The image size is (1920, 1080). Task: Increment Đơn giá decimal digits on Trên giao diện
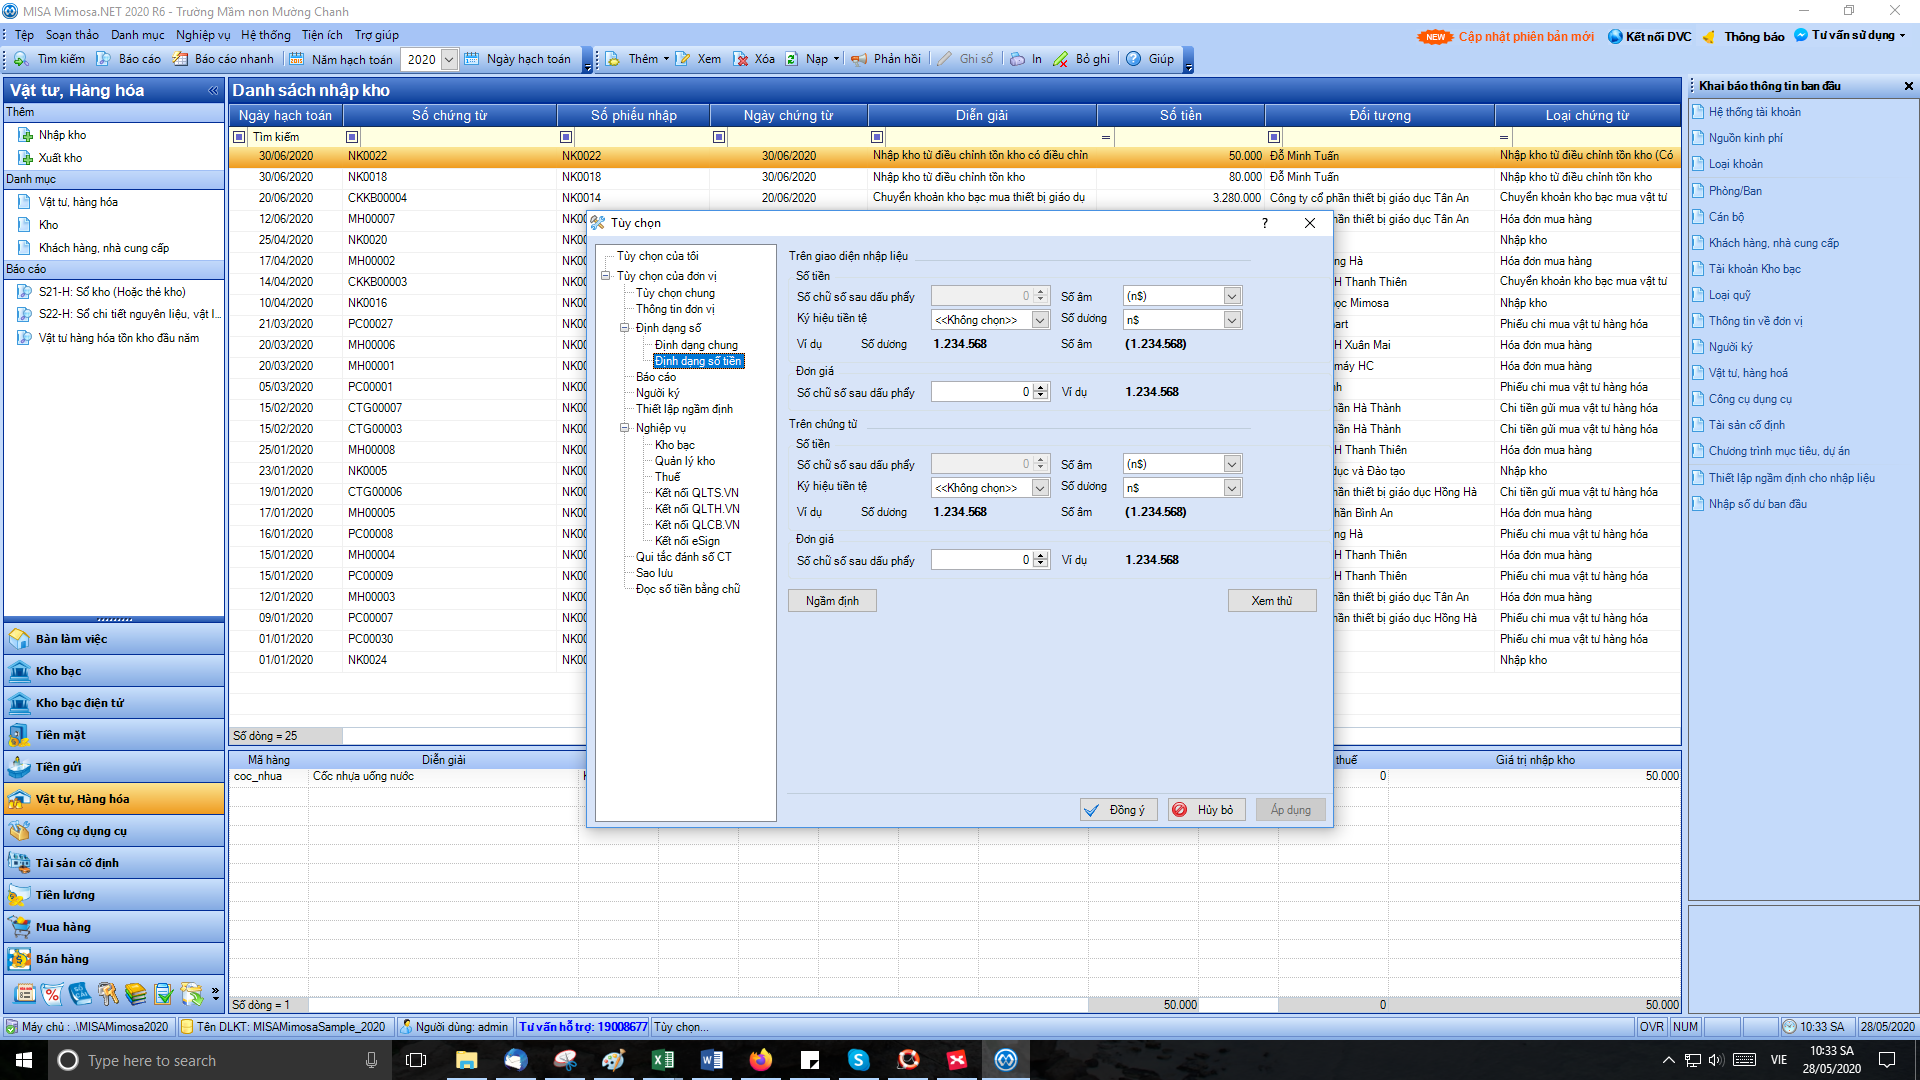(x=1041, y=388)
